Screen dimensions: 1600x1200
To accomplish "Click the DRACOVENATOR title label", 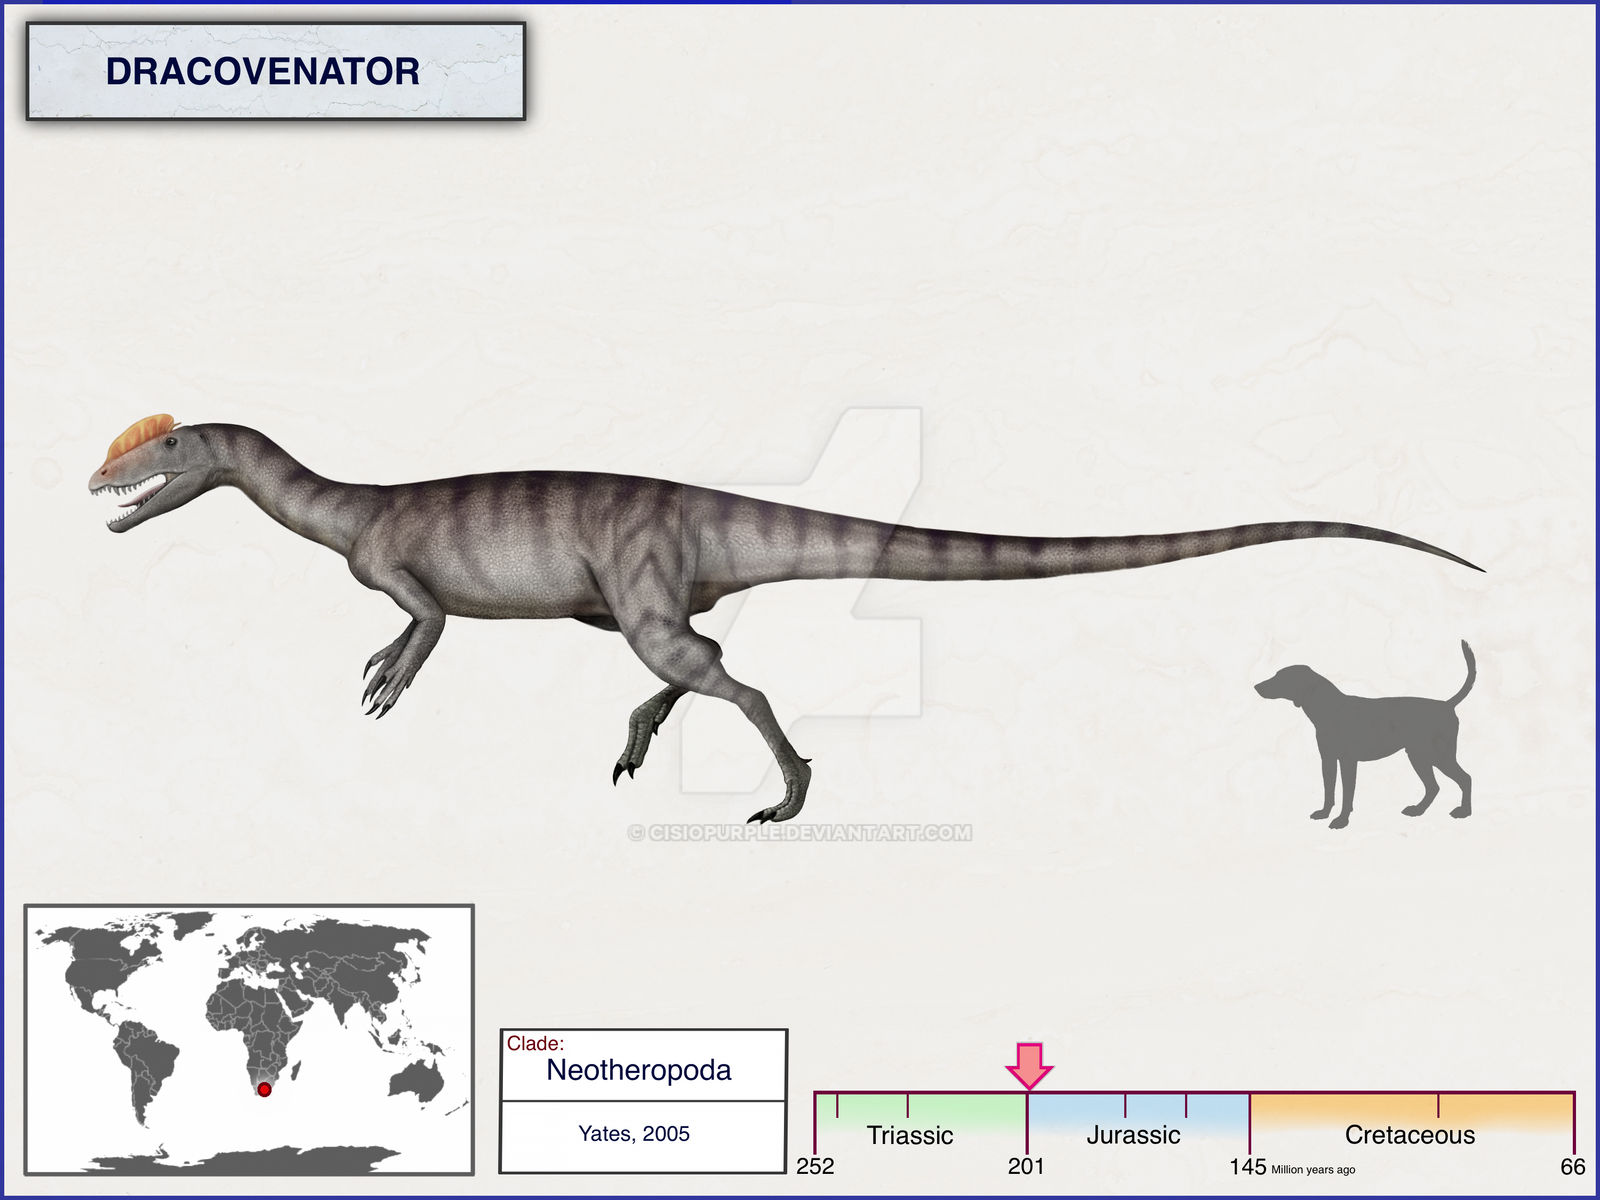I will pos(263,71).
